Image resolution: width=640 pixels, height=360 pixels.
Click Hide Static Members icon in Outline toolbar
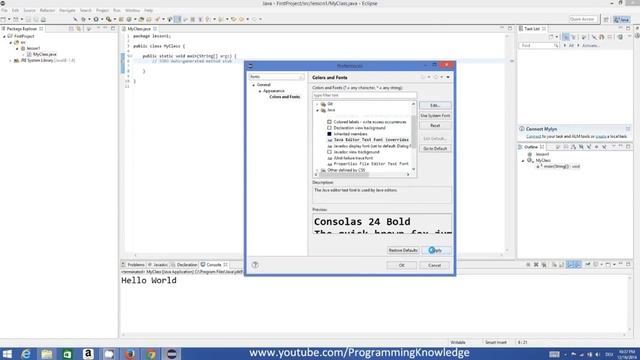coord(589,147)
